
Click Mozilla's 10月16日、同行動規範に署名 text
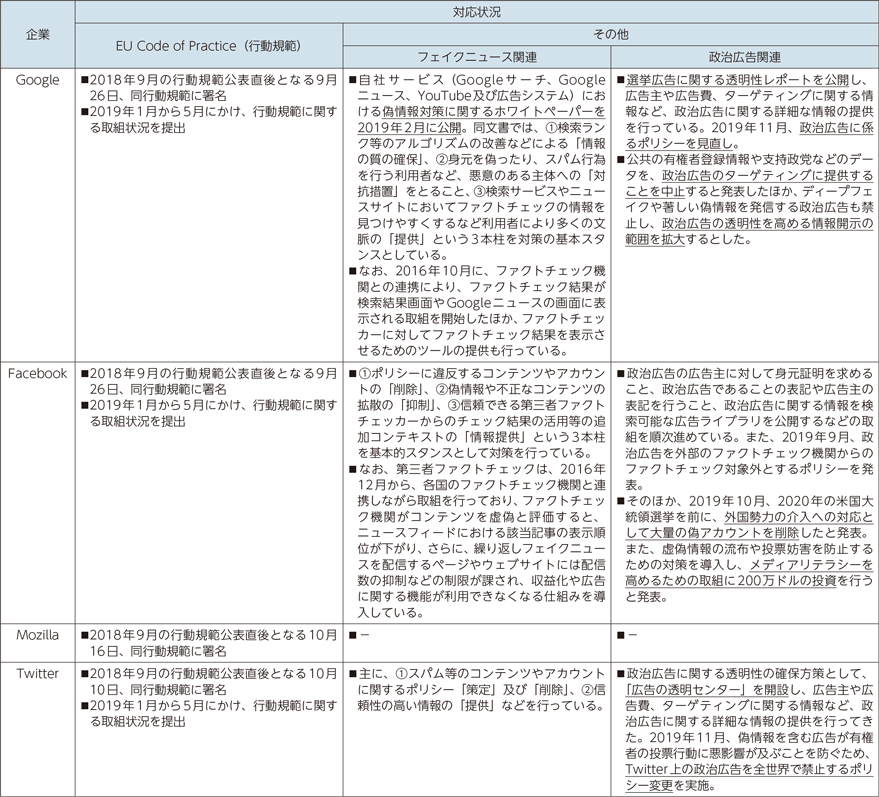click(213, 643)
